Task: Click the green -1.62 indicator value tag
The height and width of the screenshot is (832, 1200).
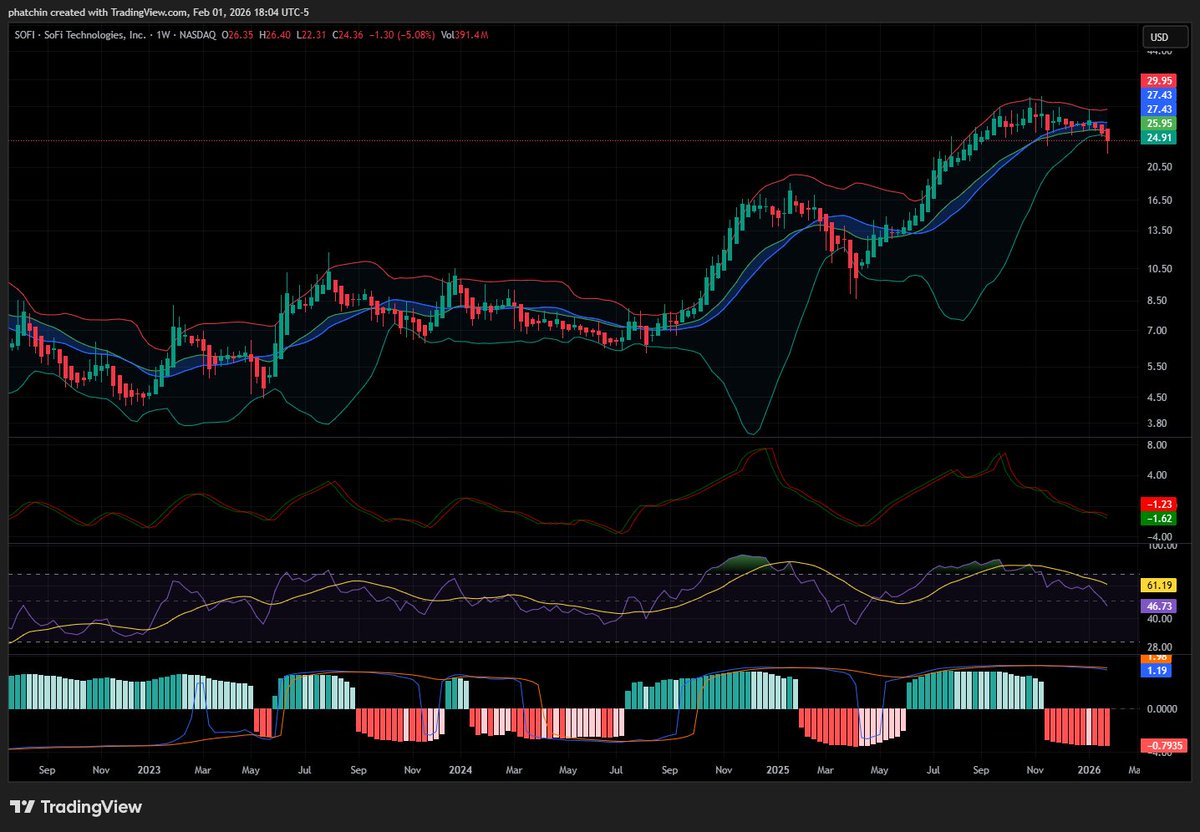Action: coord(1158,518)
